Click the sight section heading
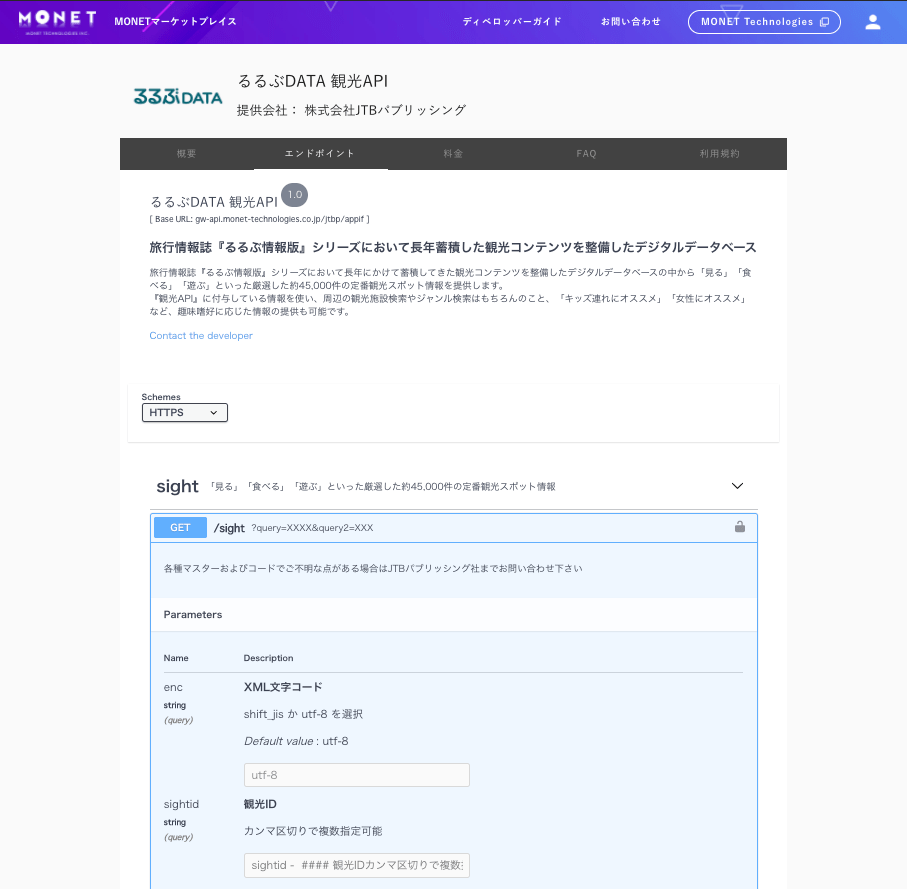This screenshot has height=889, width=907. (x=177, y=486)
